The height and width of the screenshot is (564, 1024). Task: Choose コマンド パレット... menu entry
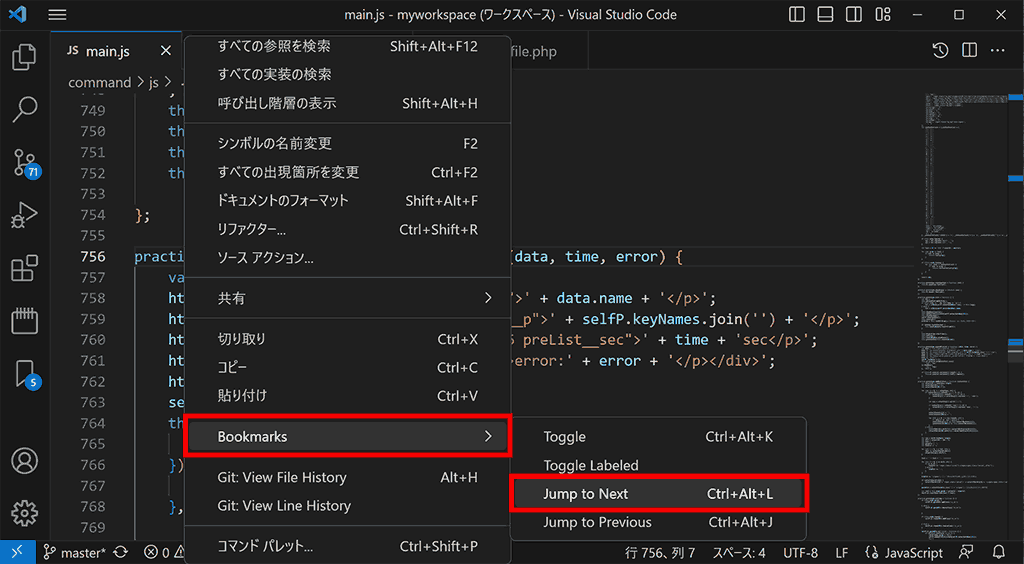[347, 546]
